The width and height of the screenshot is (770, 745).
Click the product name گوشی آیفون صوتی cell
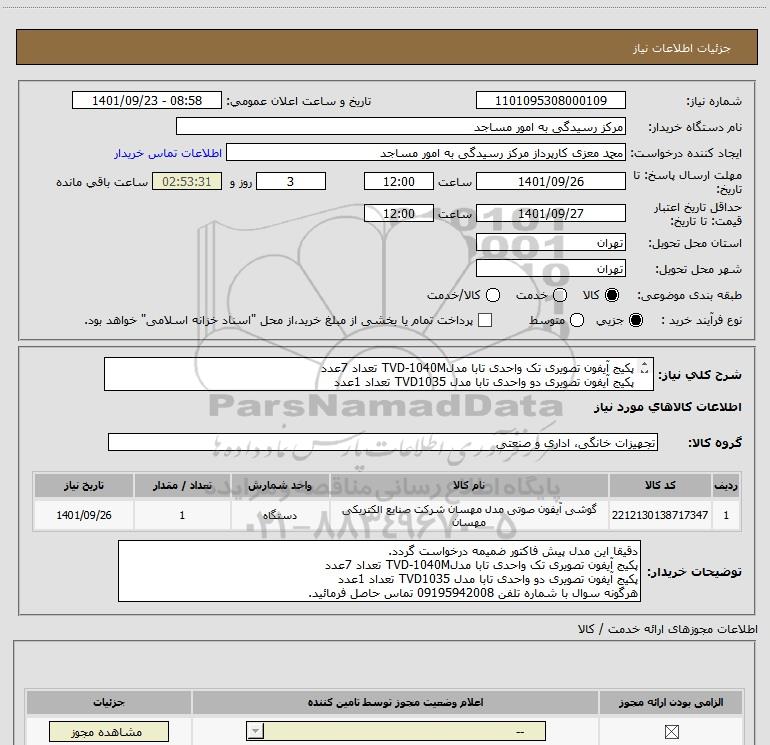[469, 515]
